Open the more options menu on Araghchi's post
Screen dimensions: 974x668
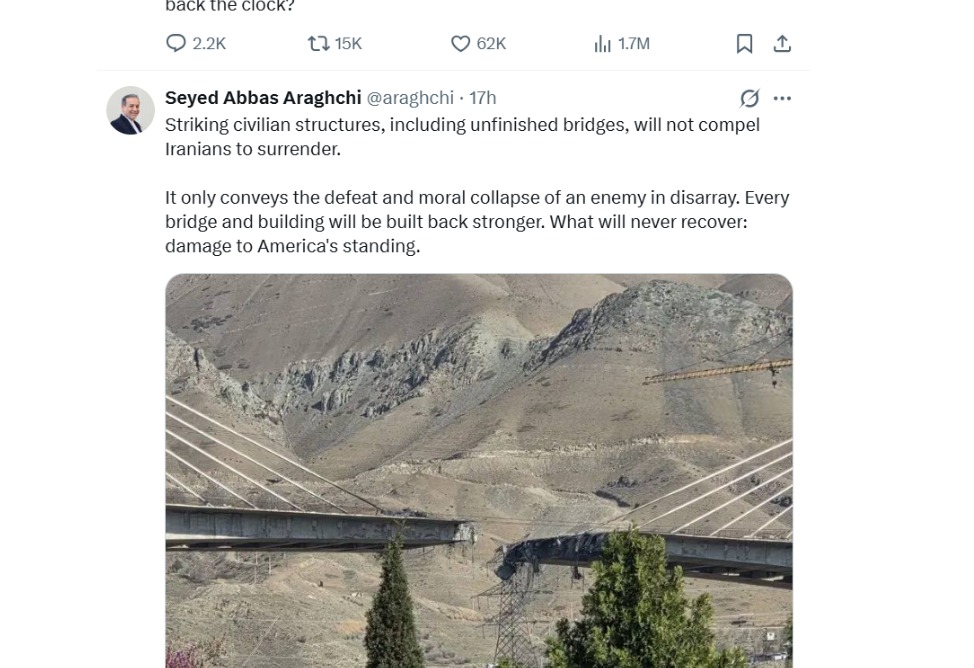tap(782, 97)
